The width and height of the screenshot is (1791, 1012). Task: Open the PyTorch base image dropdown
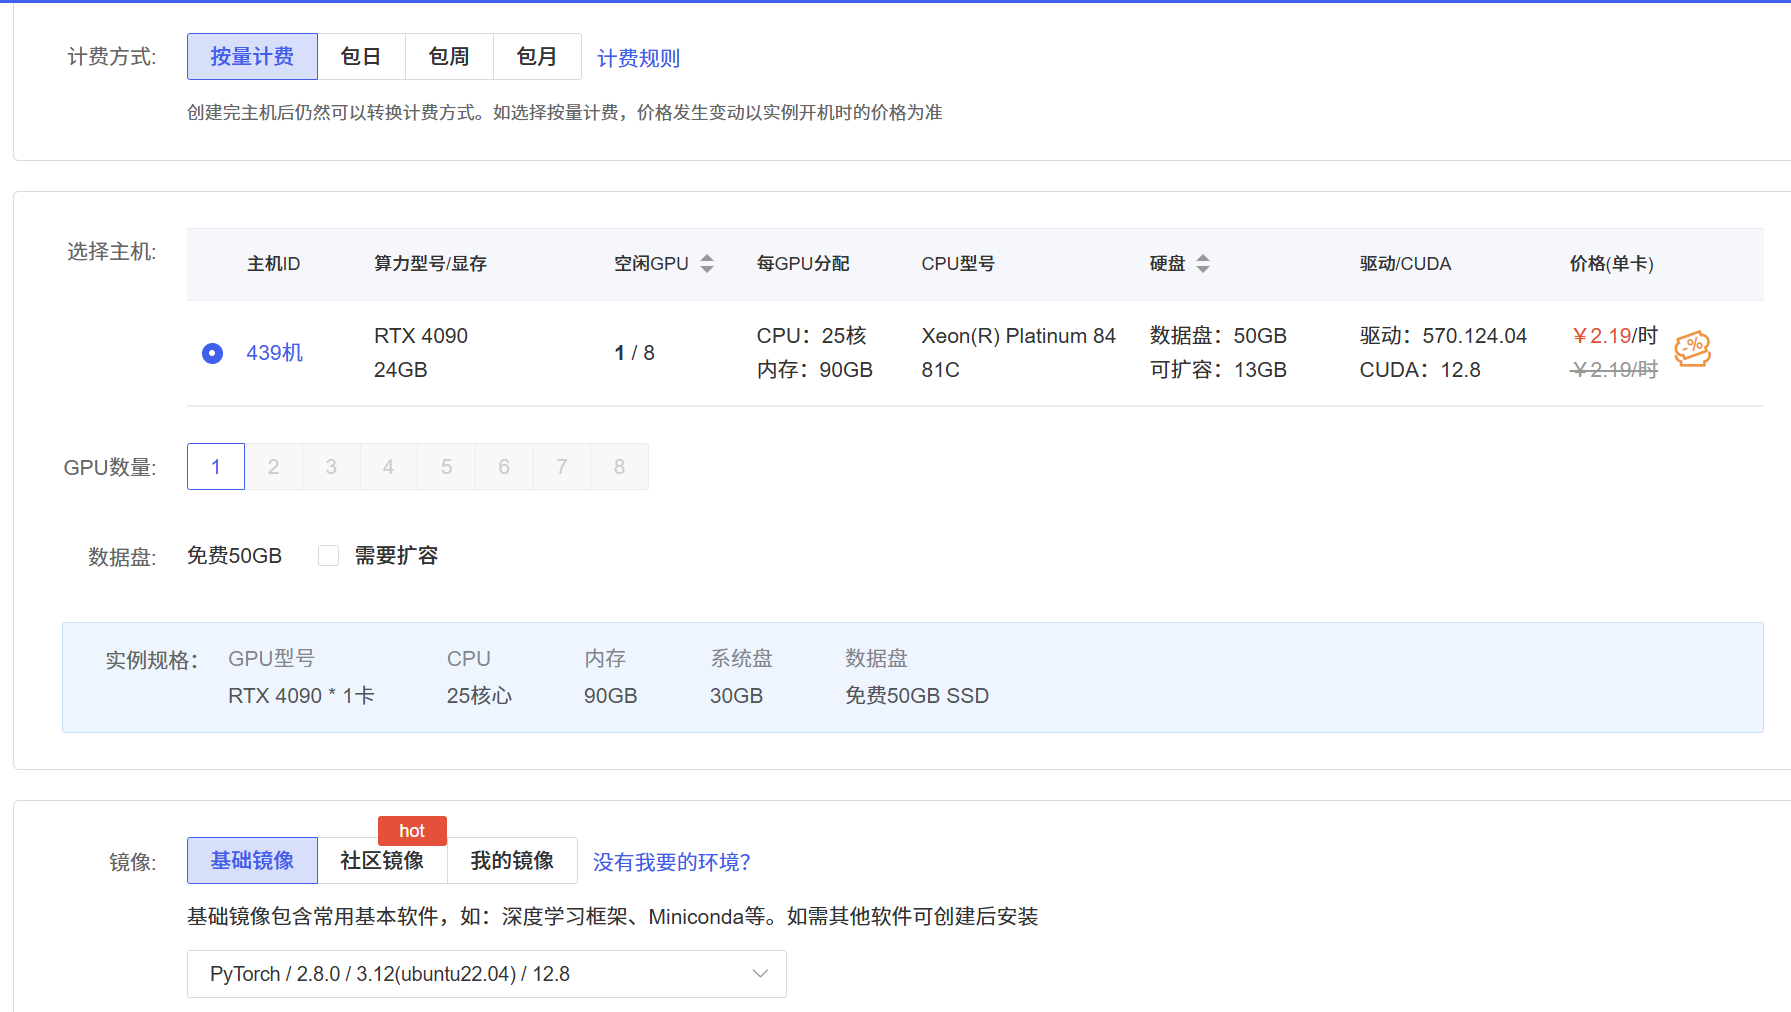tap(486, 974)
